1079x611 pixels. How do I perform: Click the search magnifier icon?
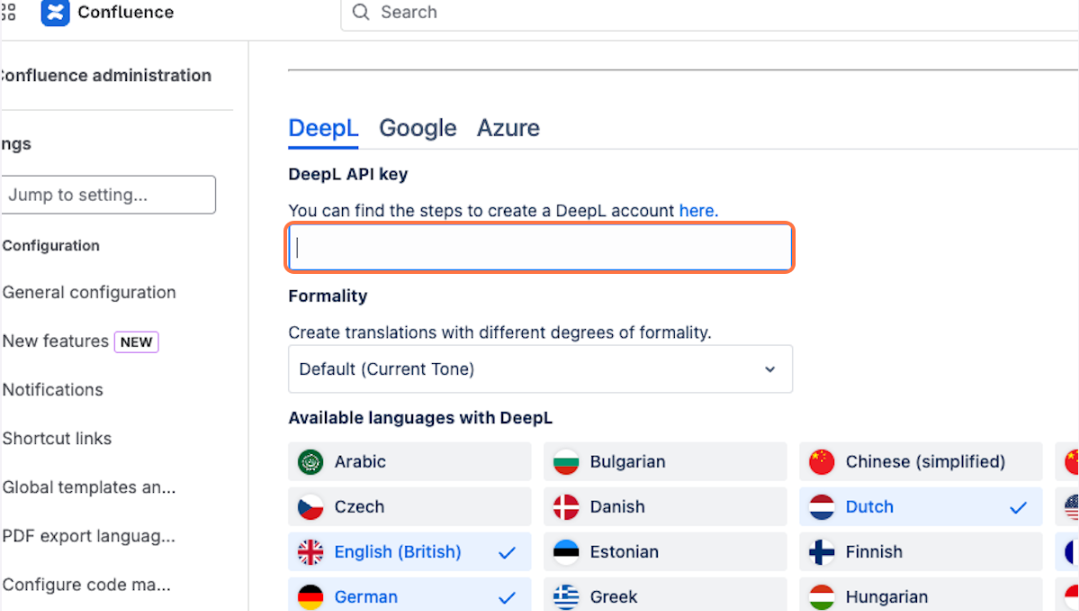tap(361, 12)
